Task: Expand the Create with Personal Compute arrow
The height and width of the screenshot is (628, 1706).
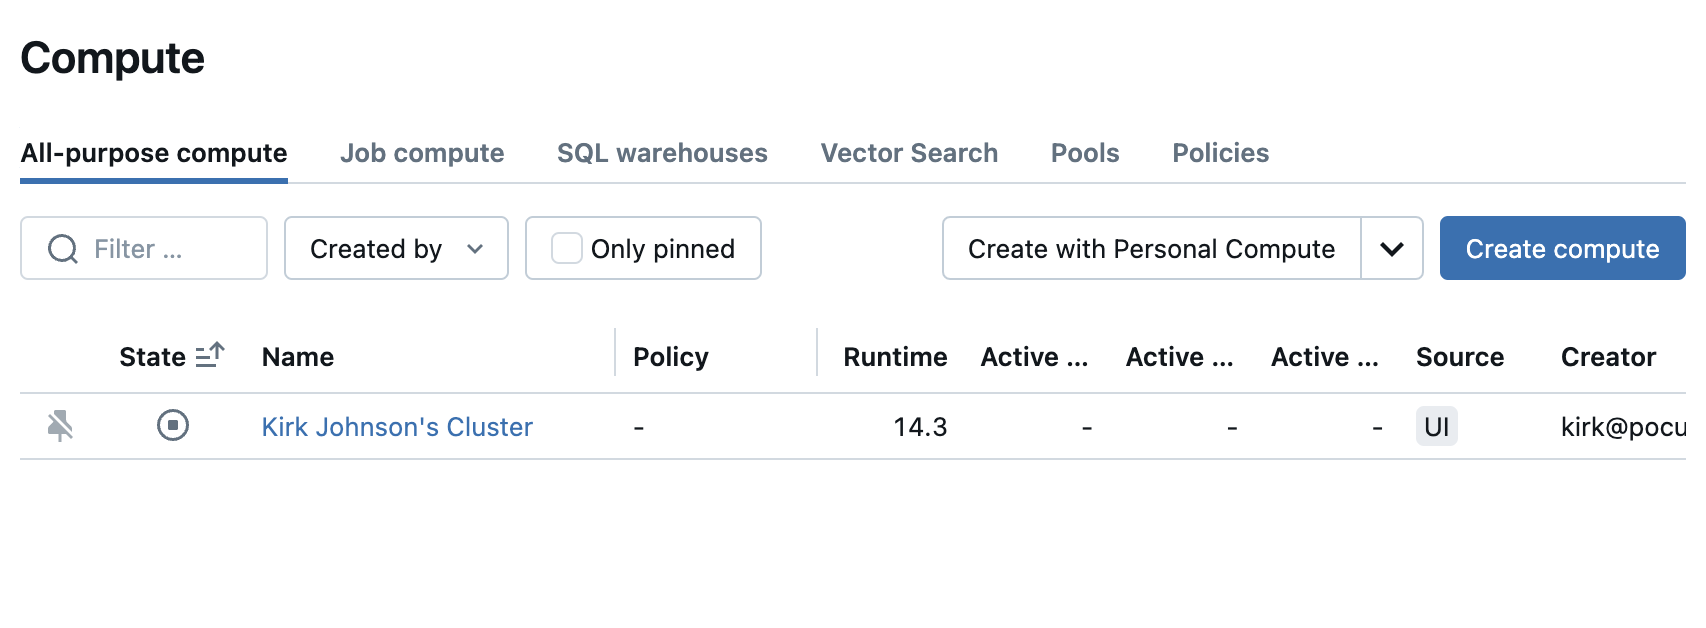Action: pos(1392,249)
